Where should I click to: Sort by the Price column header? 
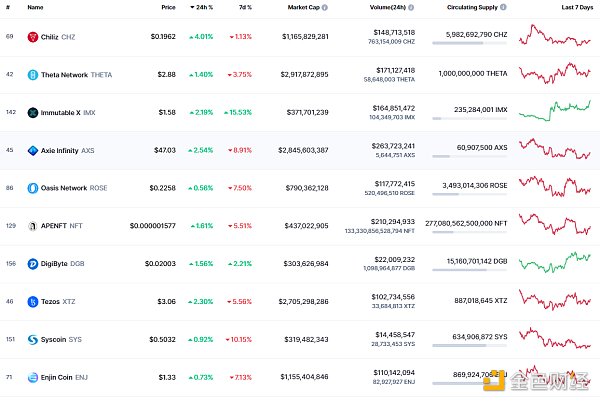[168, 7]
